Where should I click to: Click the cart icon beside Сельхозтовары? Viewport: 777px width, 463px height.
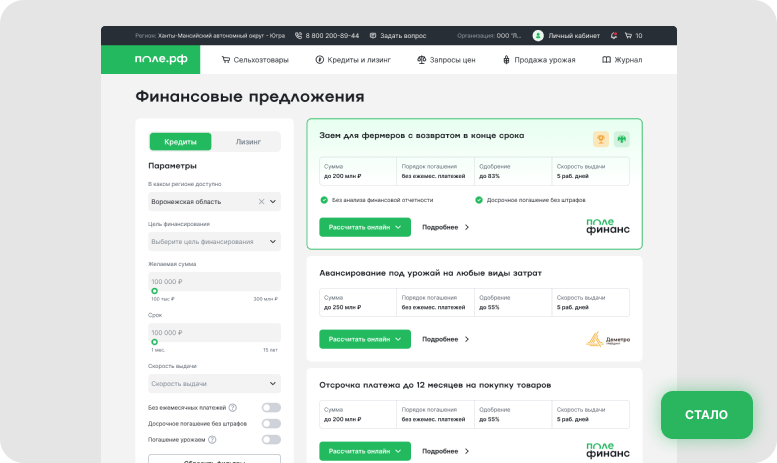[x=225, y=59]
